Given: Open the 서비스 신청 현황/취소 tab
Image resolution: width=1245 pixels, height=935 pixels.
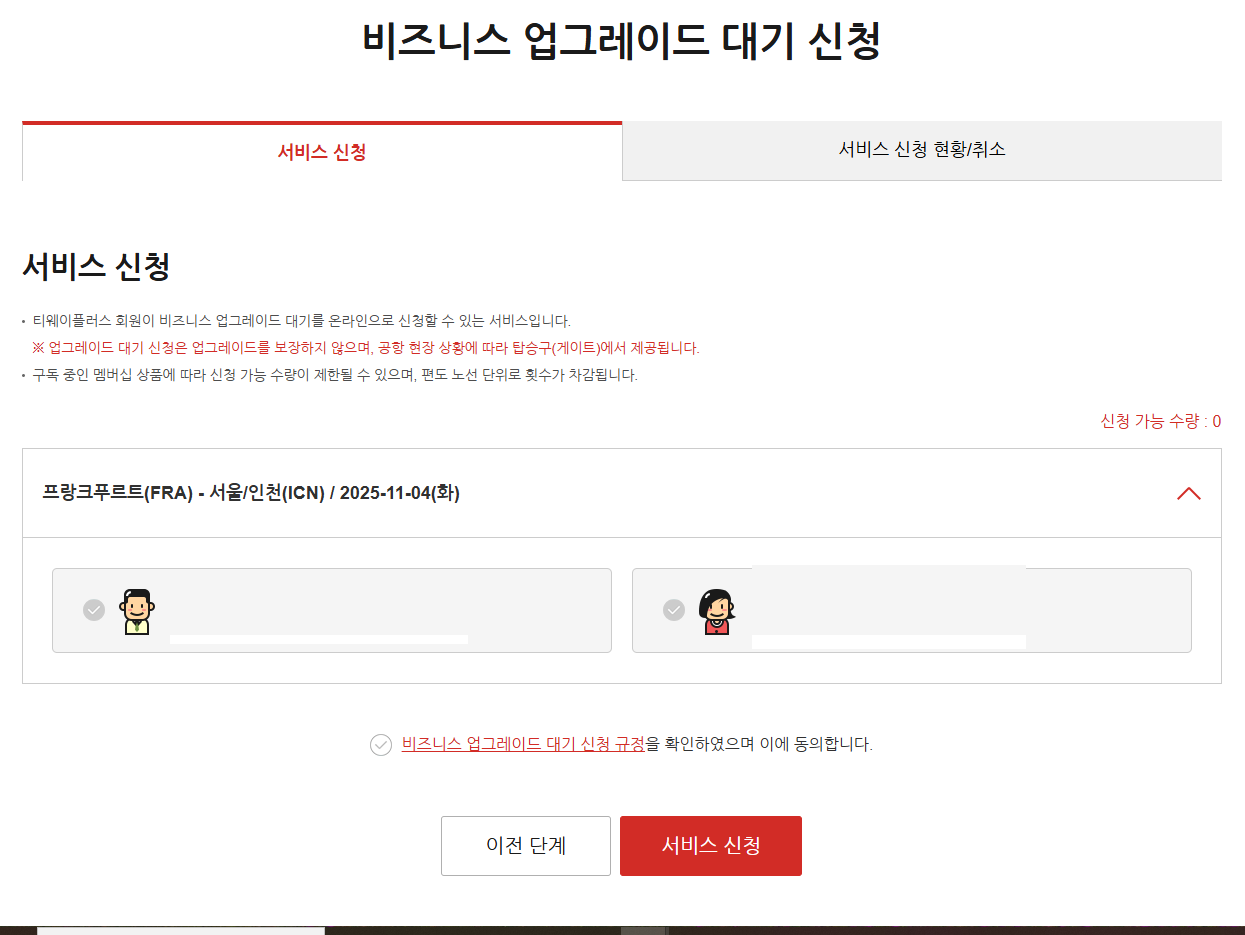Looking at the screenshot, I should pos(922,150).
